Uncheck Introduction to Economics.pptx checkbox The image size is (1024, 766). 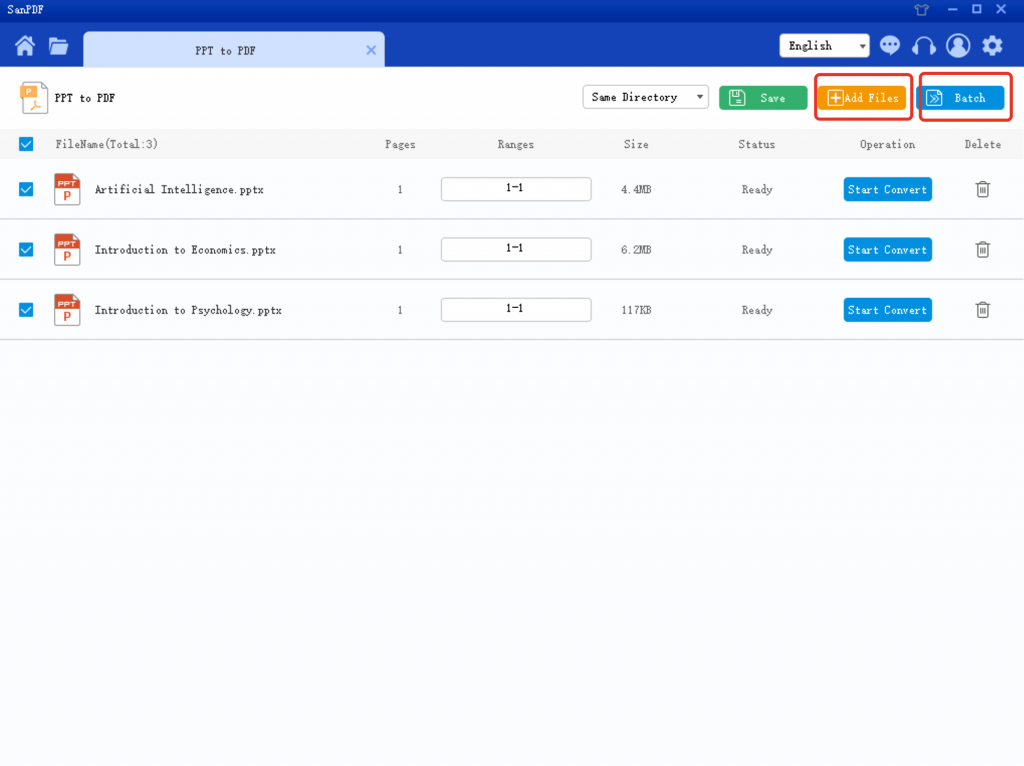coord(26,249)
